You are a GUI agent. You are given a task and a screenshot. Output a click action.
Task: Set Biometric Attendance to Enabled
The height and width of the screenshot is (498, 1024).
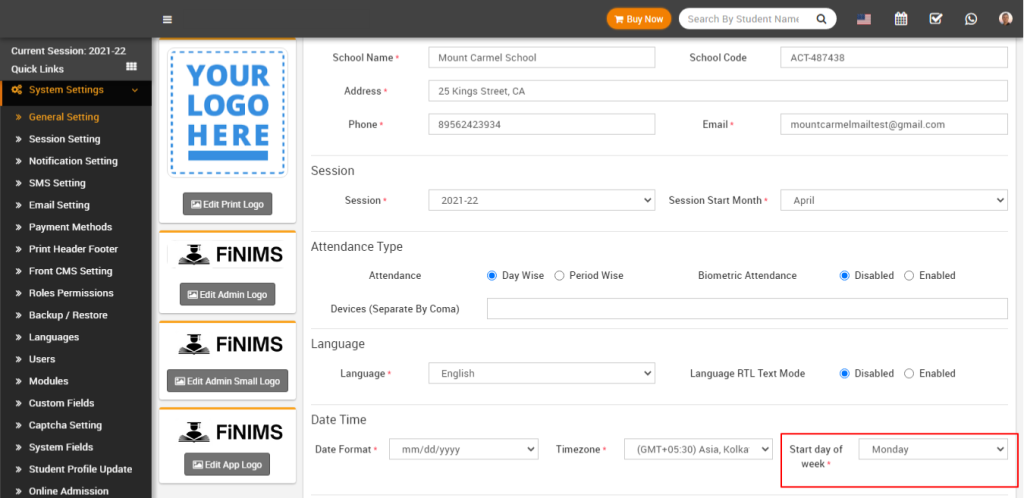click(x=909, y=275)
